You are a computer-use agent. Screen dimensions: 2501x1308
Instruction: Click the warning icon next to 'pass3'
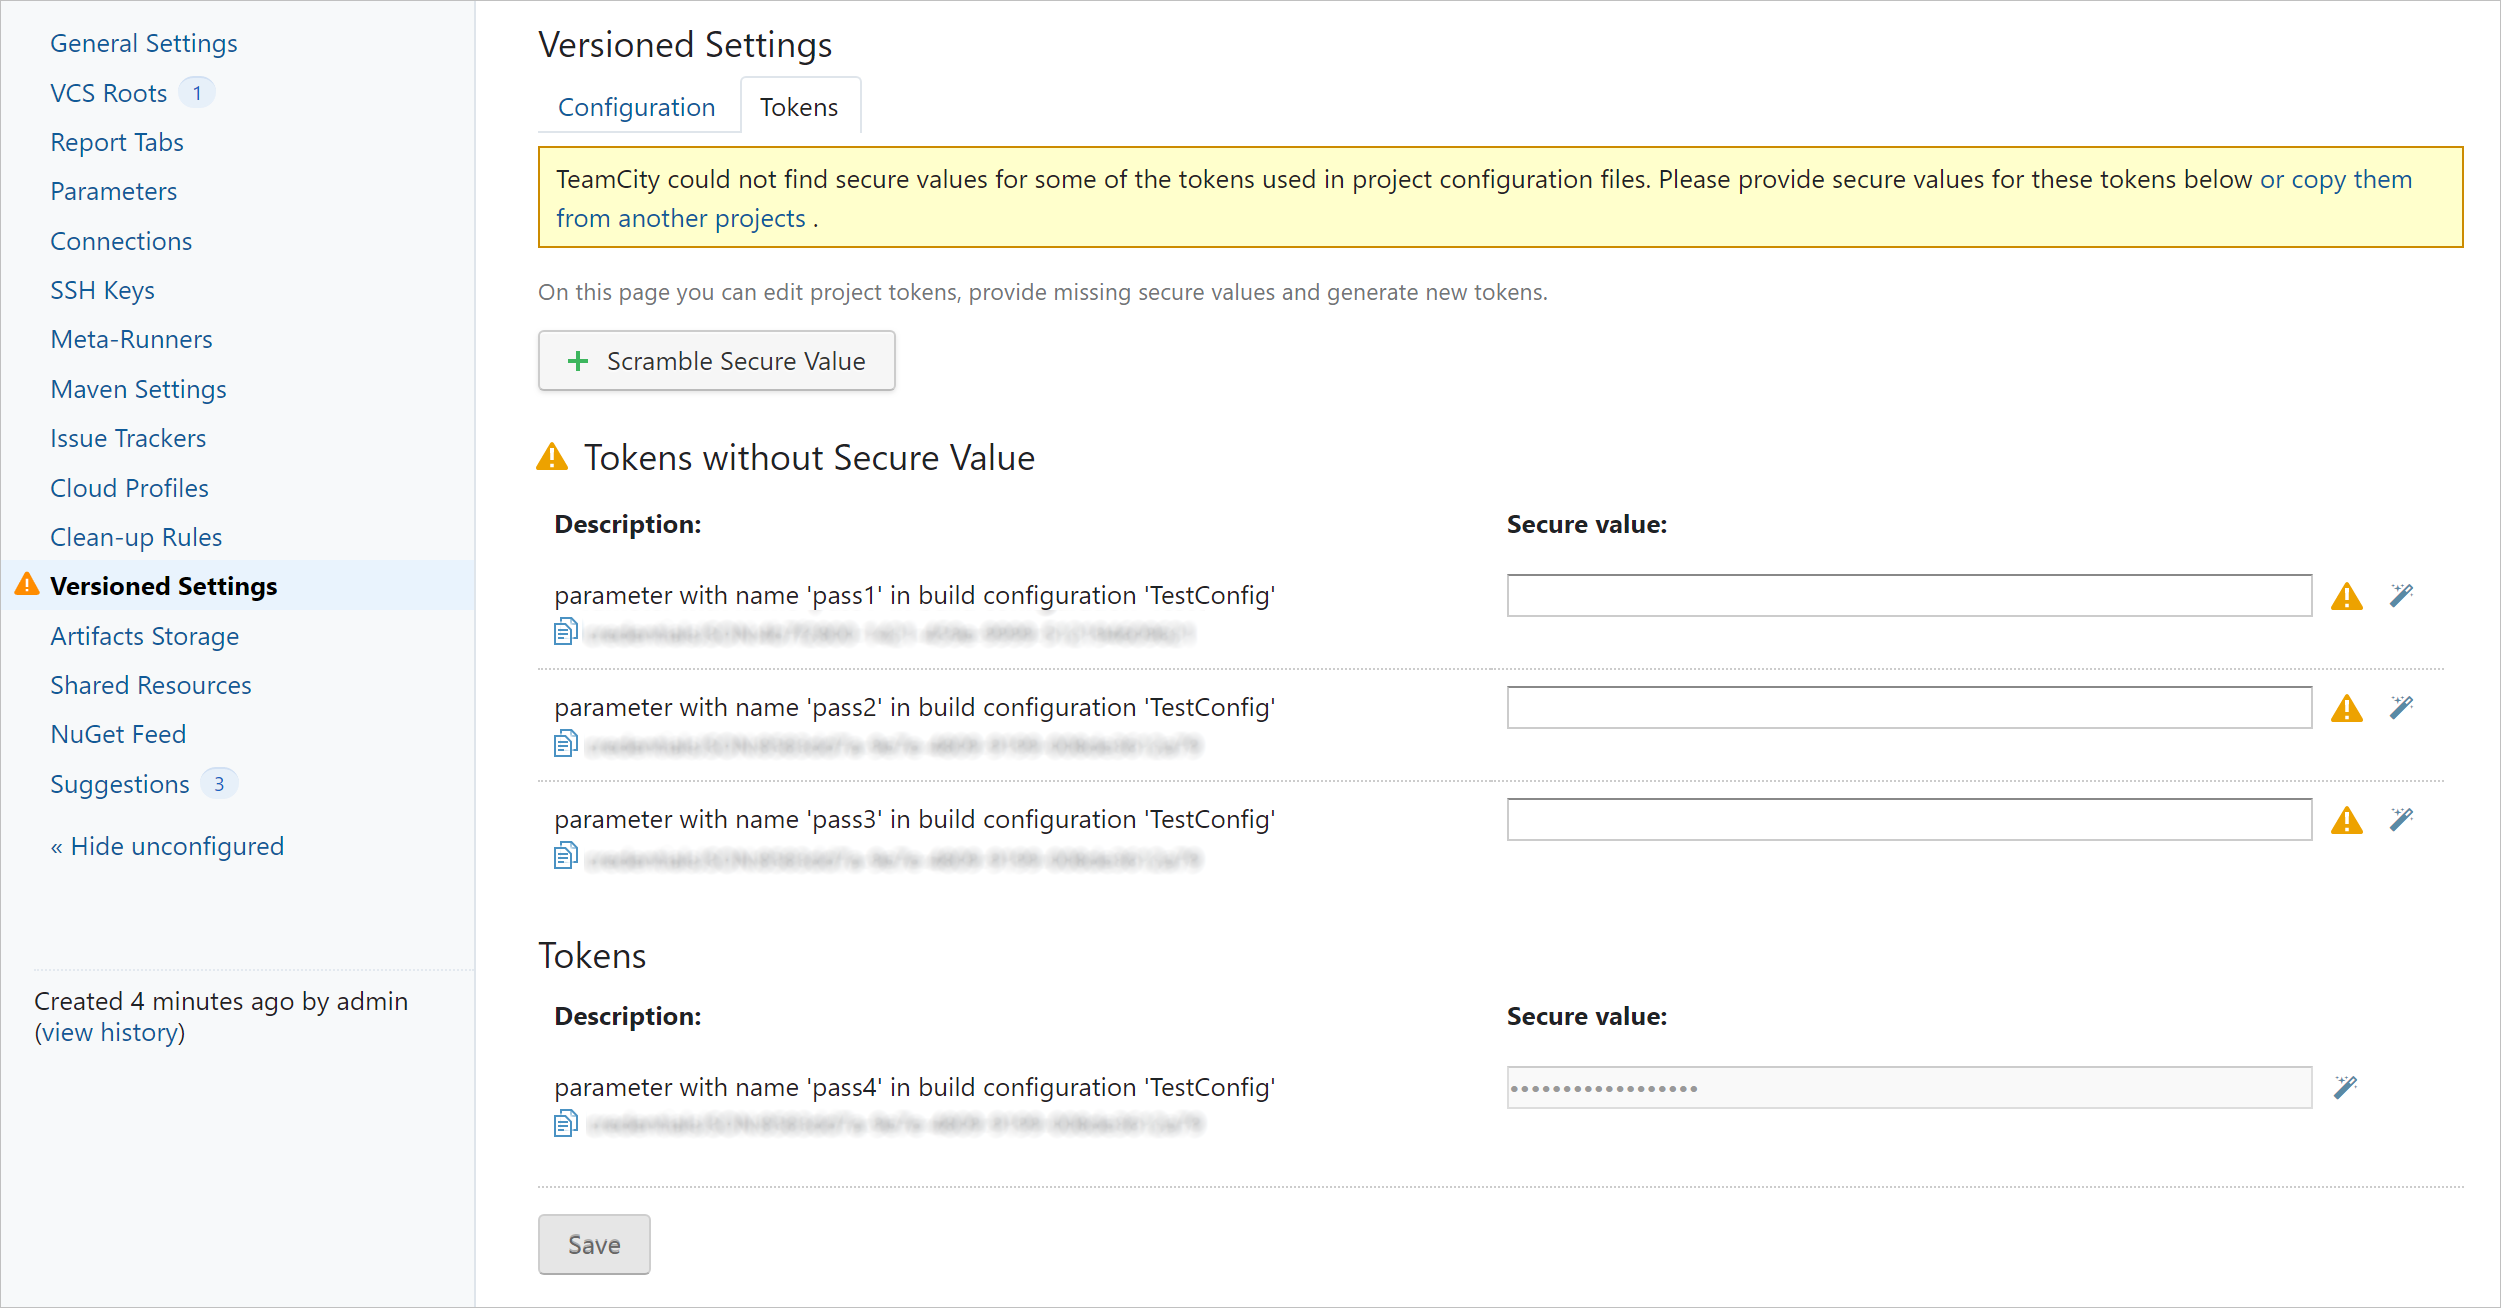[x=2347, y=819]
